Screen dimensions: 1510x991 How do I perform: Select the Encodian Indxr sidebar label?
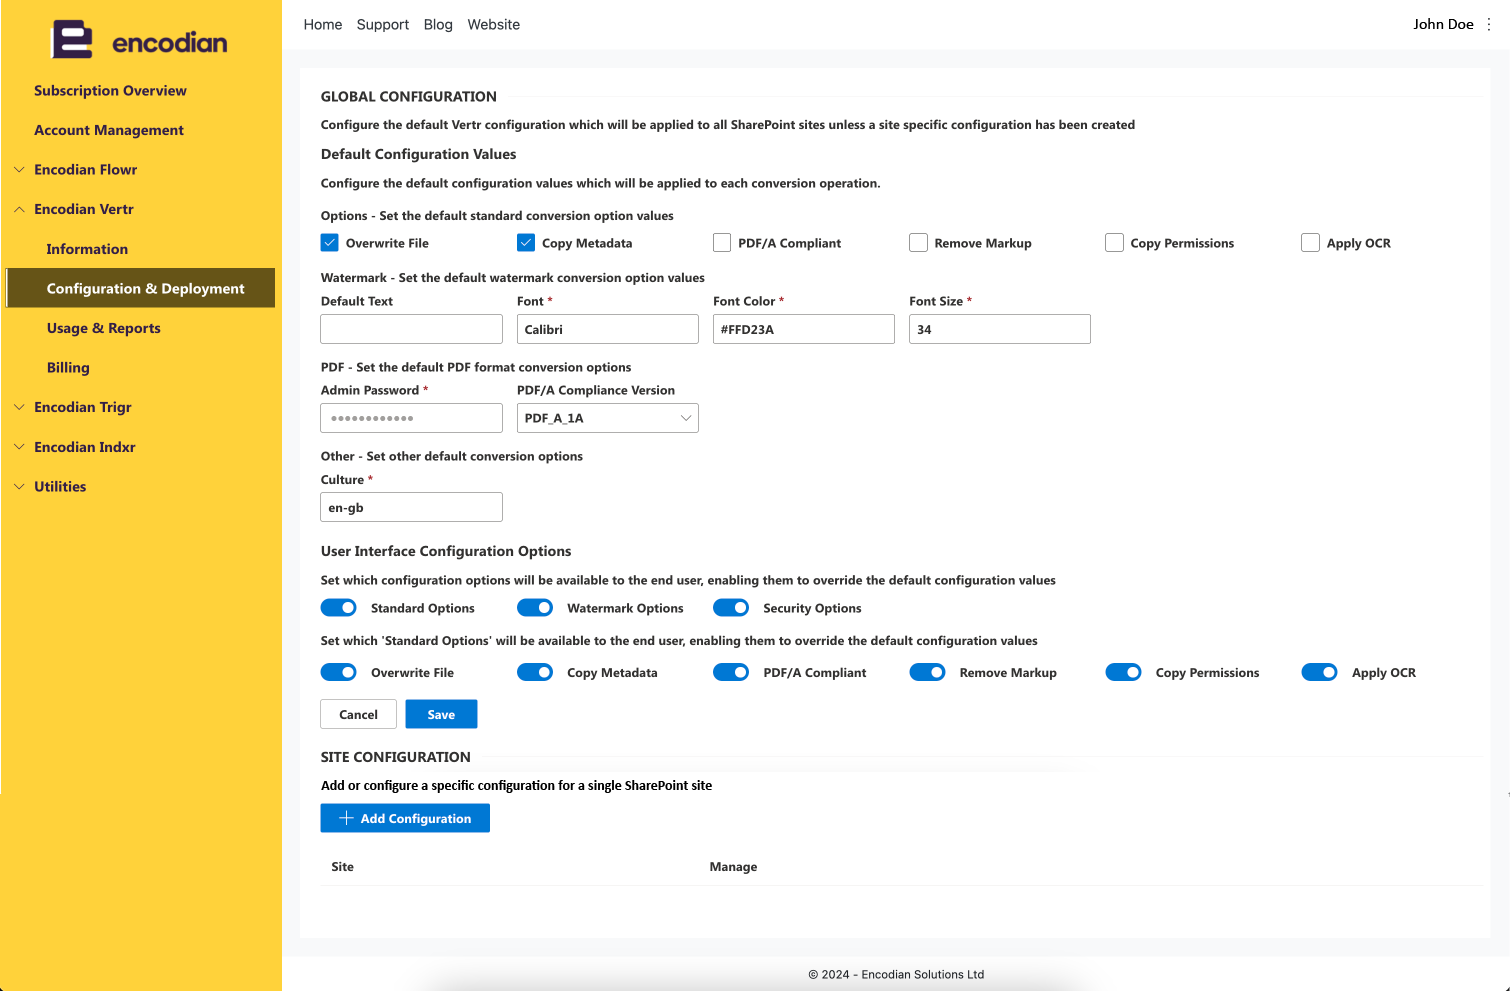[85, 447]
